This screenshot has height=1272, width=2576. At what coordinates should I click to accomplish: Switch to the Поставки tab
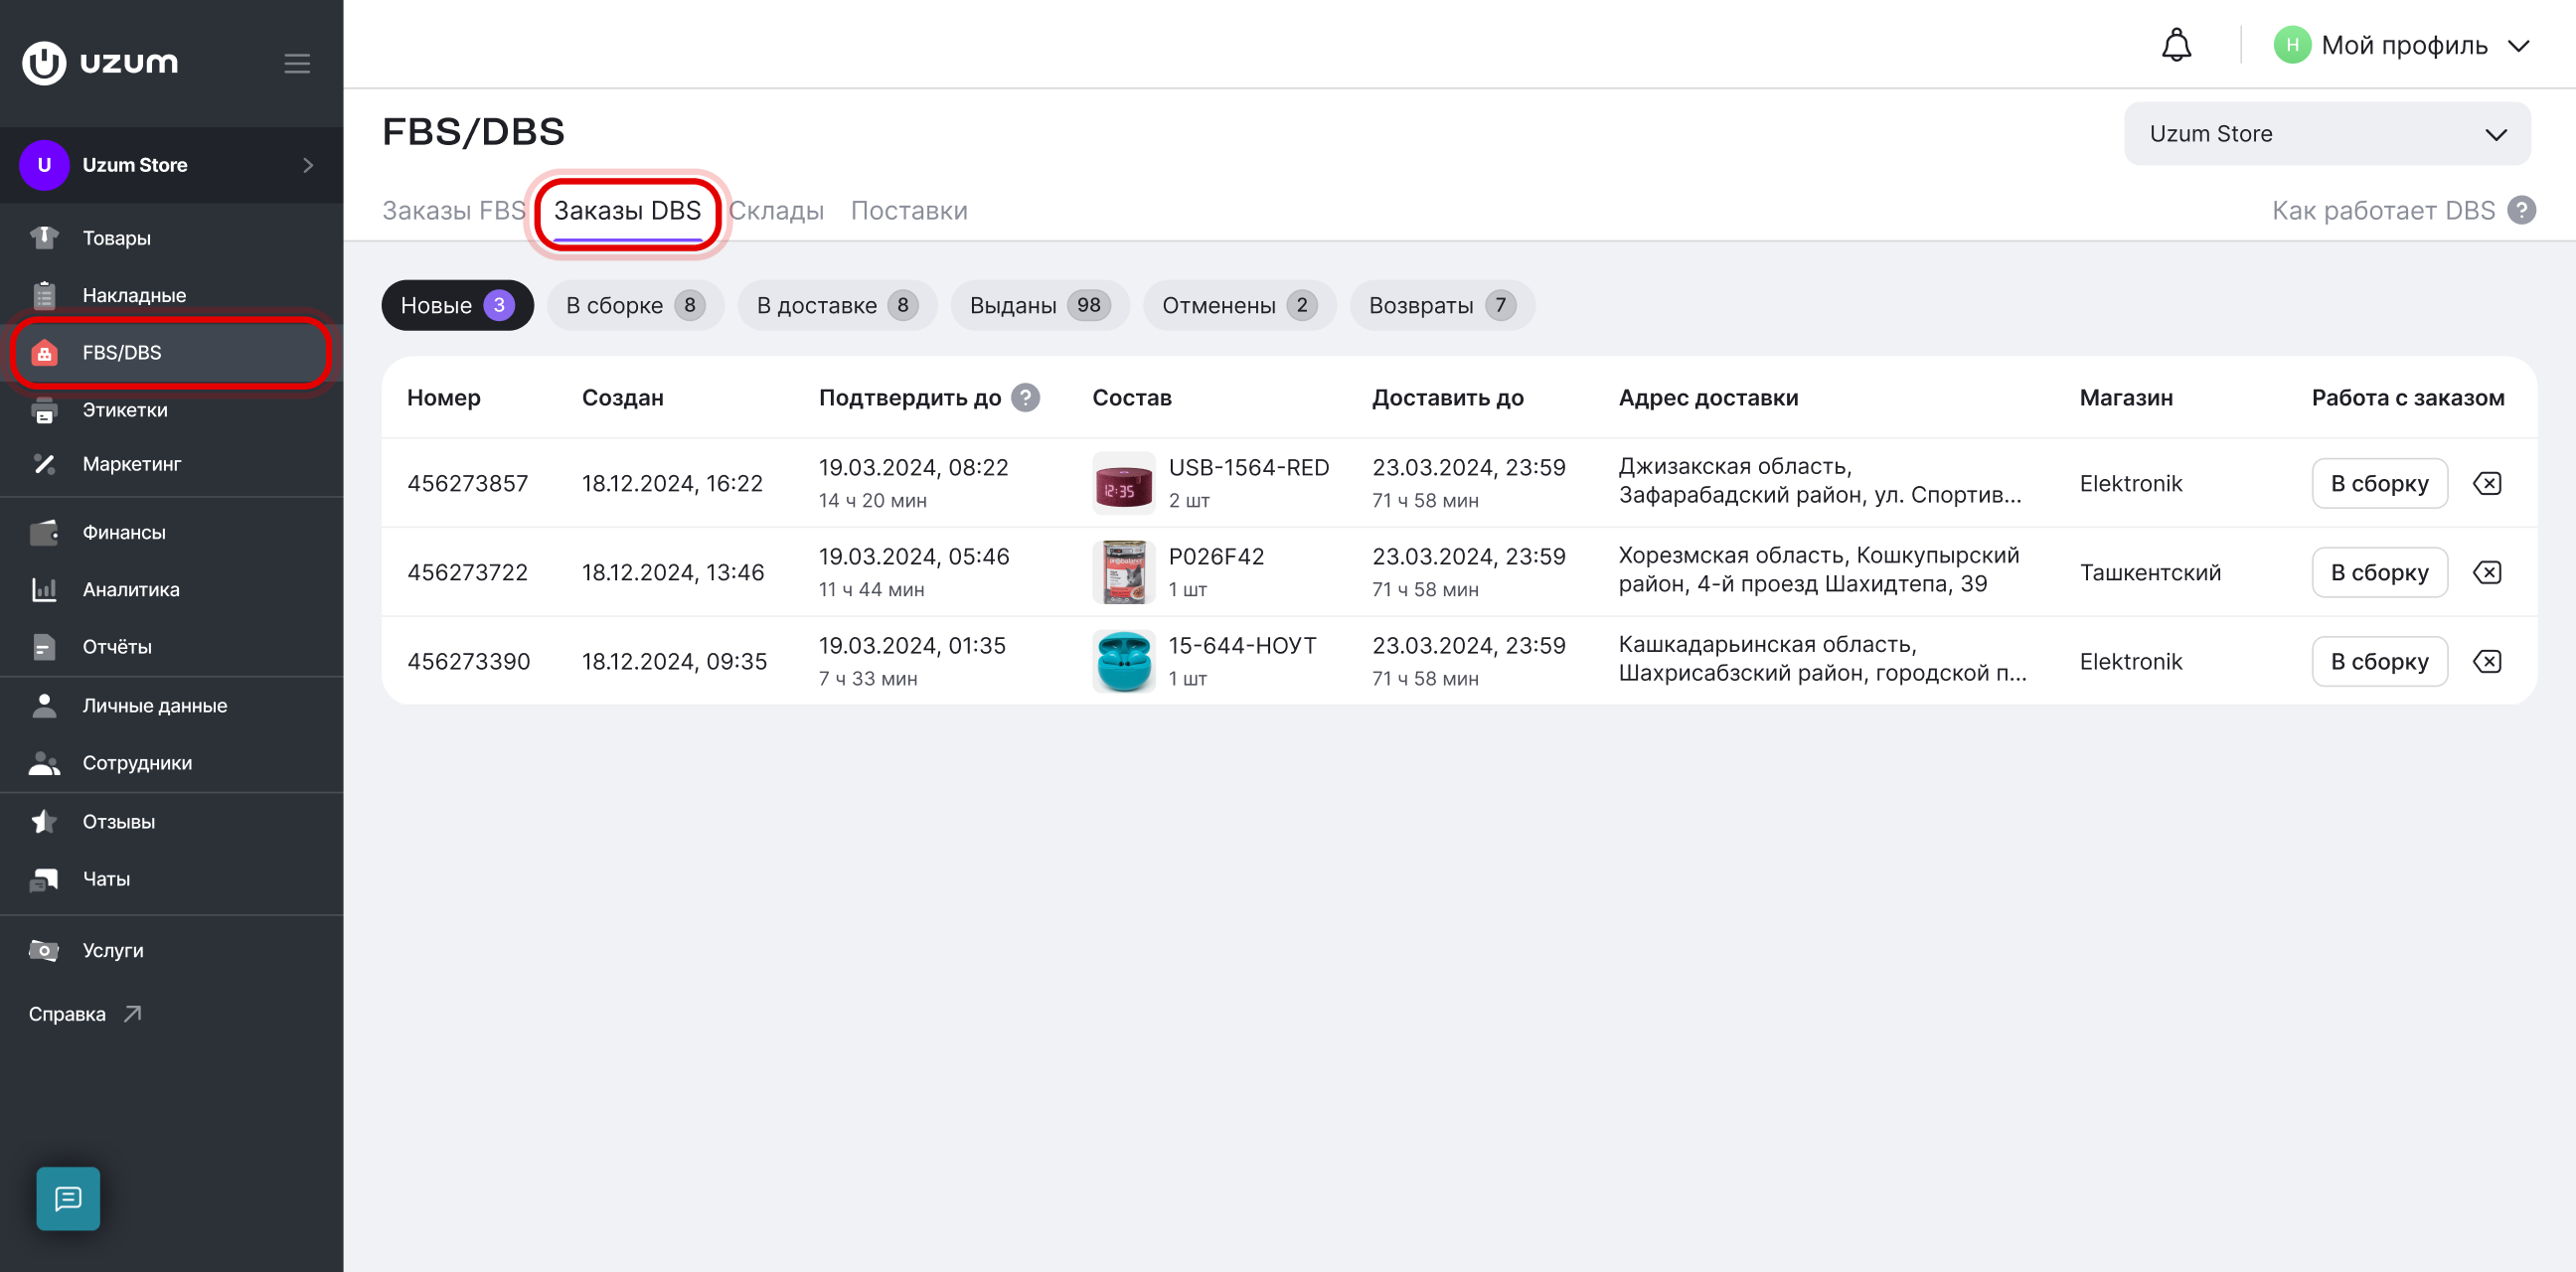click(x=909, y=211)
